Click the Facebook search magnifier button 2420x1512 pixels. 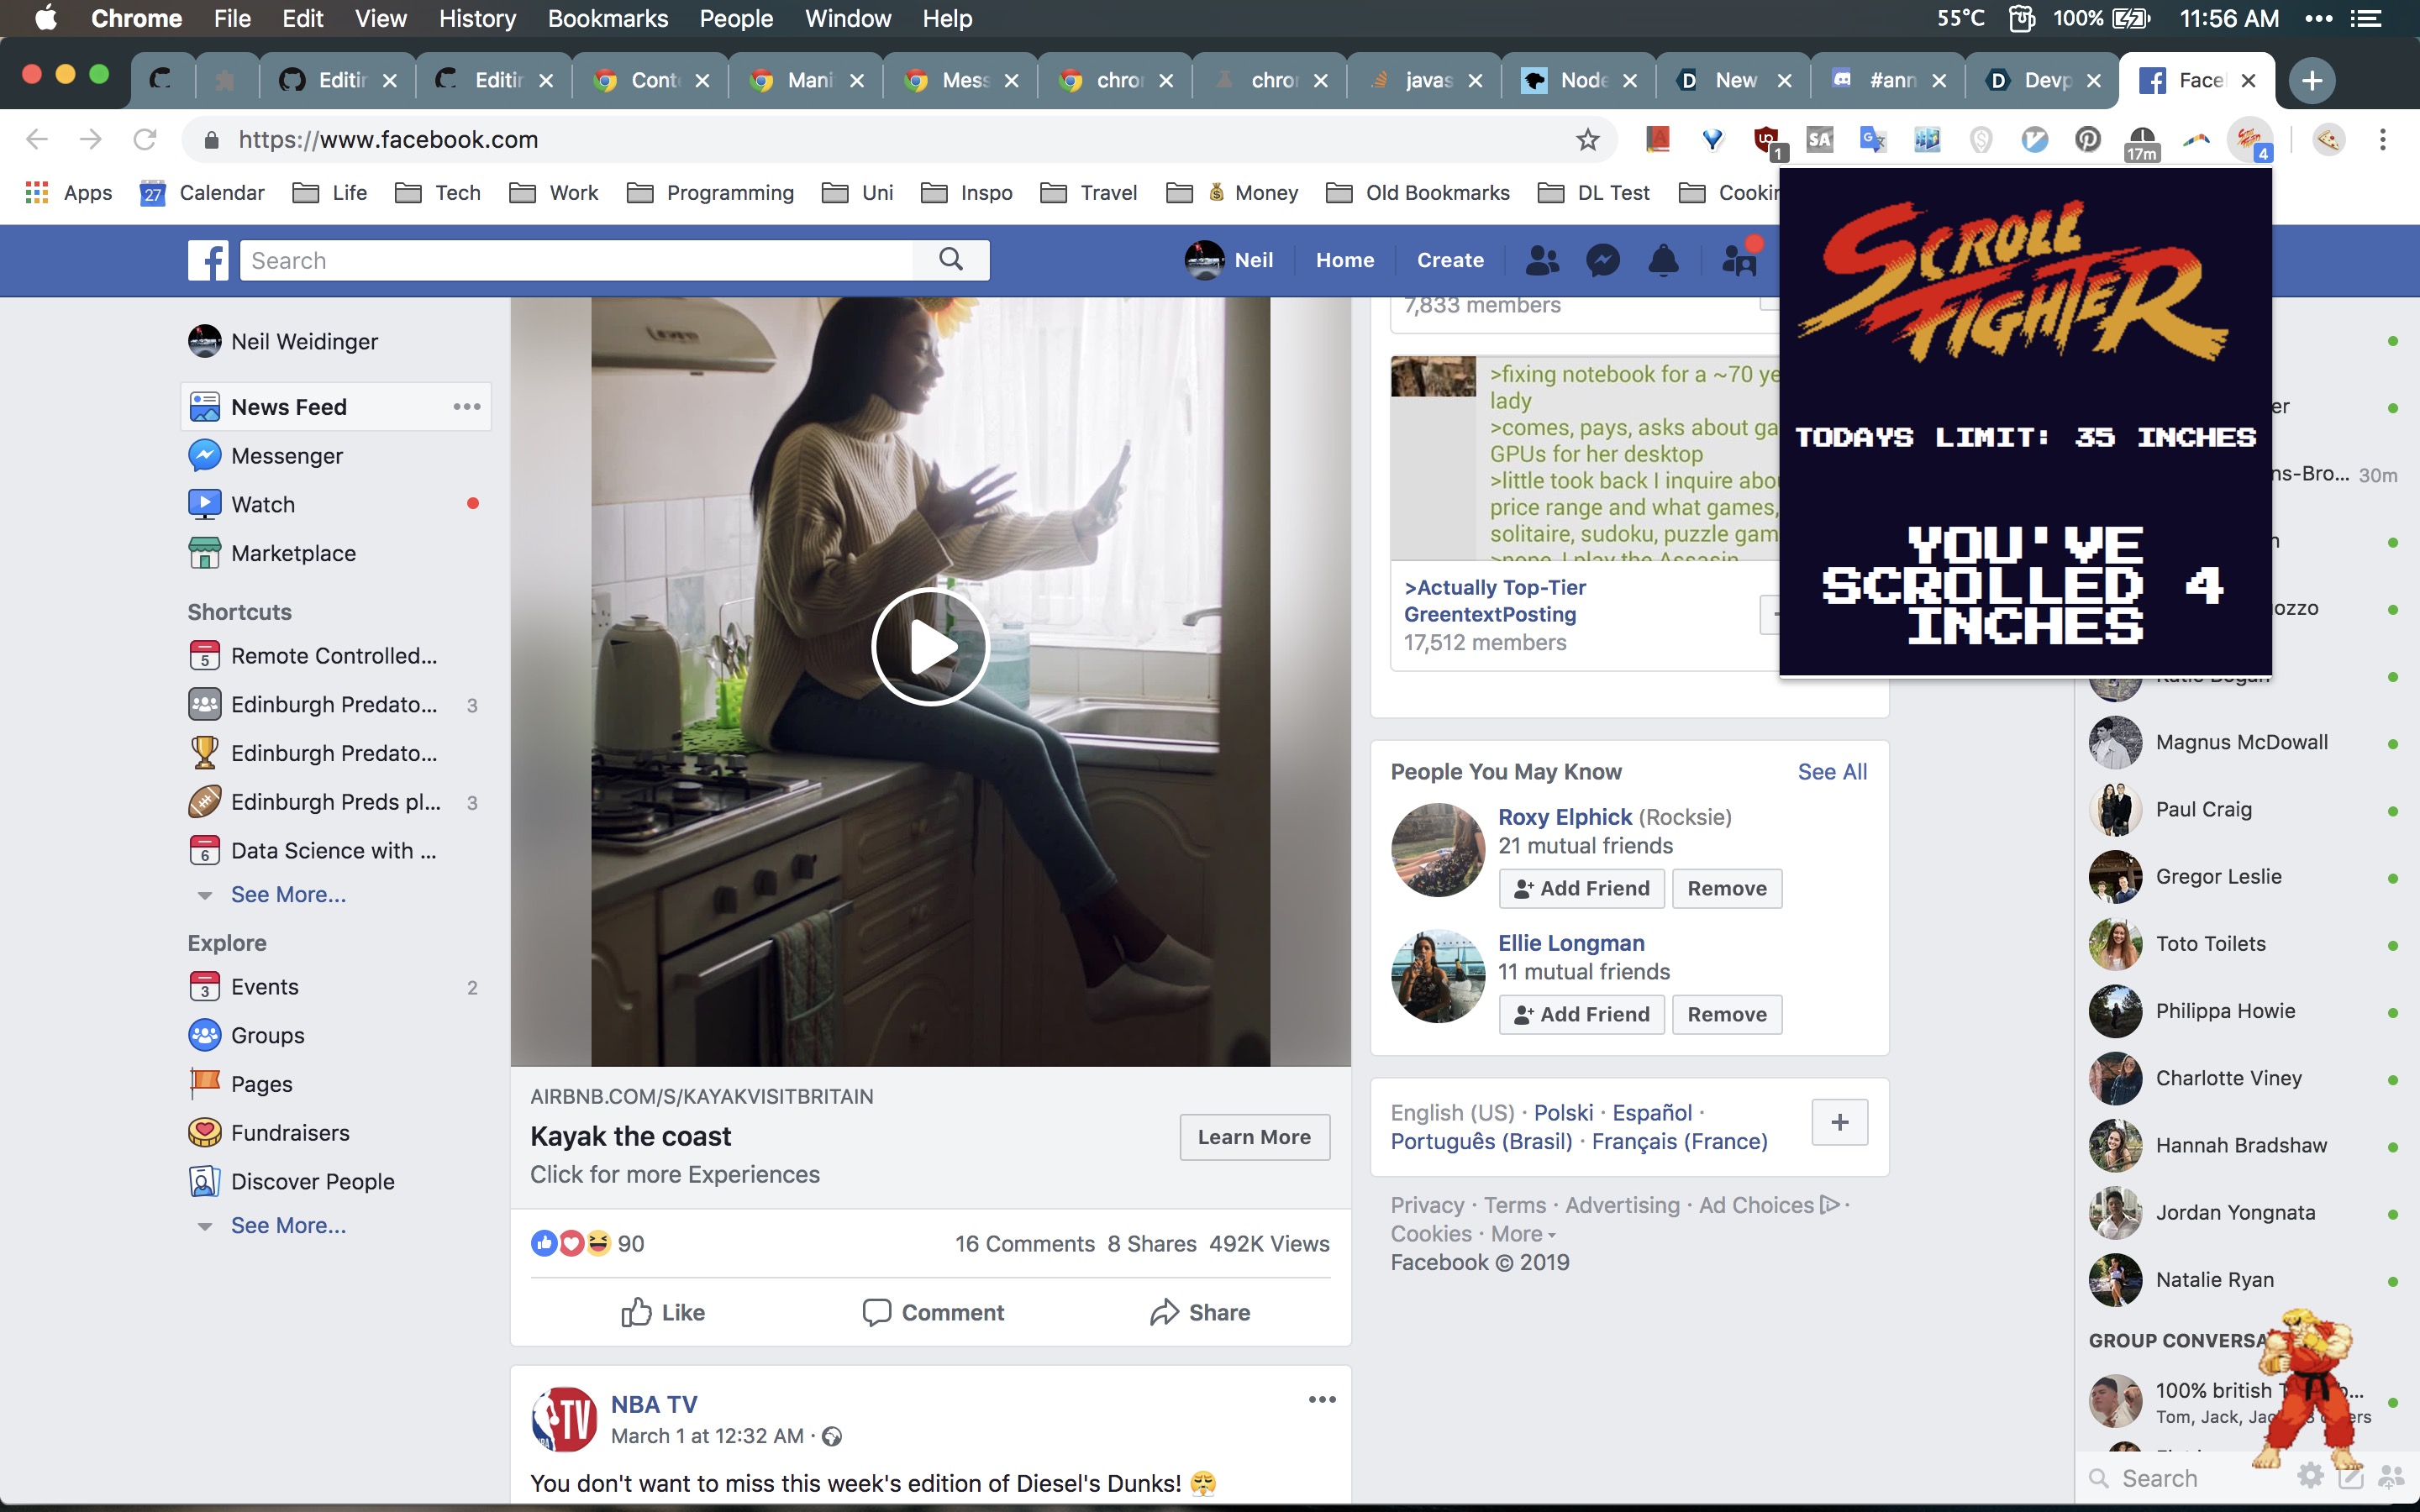pos(951,260)
